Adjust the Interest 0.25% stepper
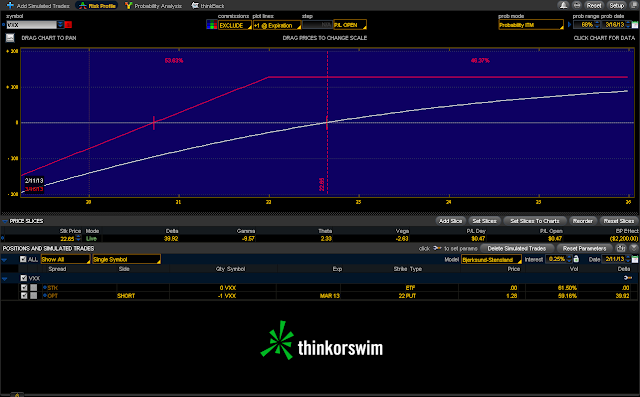Screen dimensions: 640x397 point(570,259)
